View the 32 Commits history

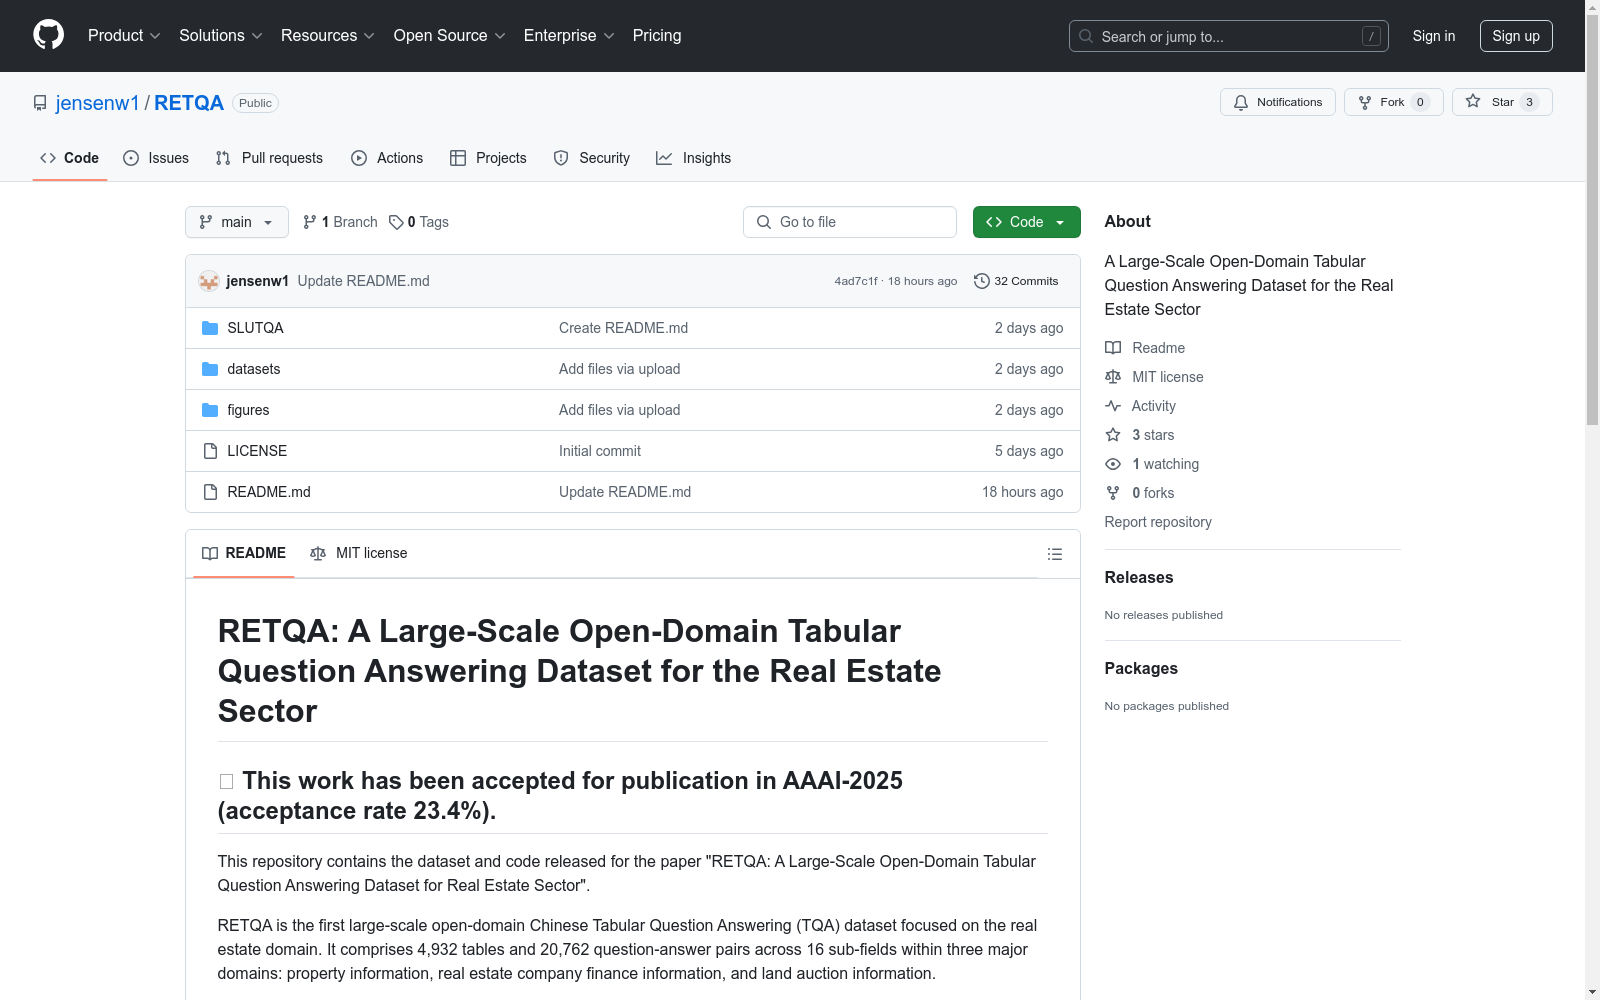pos(1016,281)
